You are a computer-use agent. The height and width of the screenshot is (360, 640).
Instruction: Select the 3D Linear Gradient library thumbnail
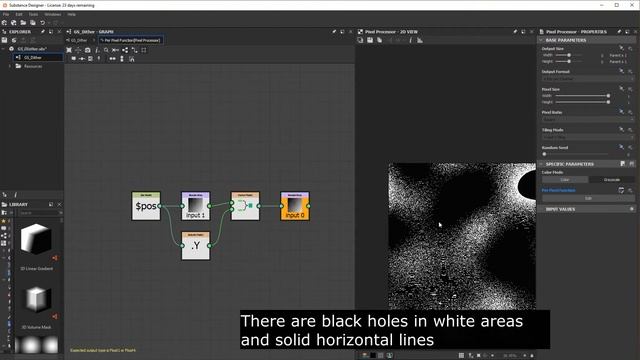pyautogui.click(x=36, y=239)
